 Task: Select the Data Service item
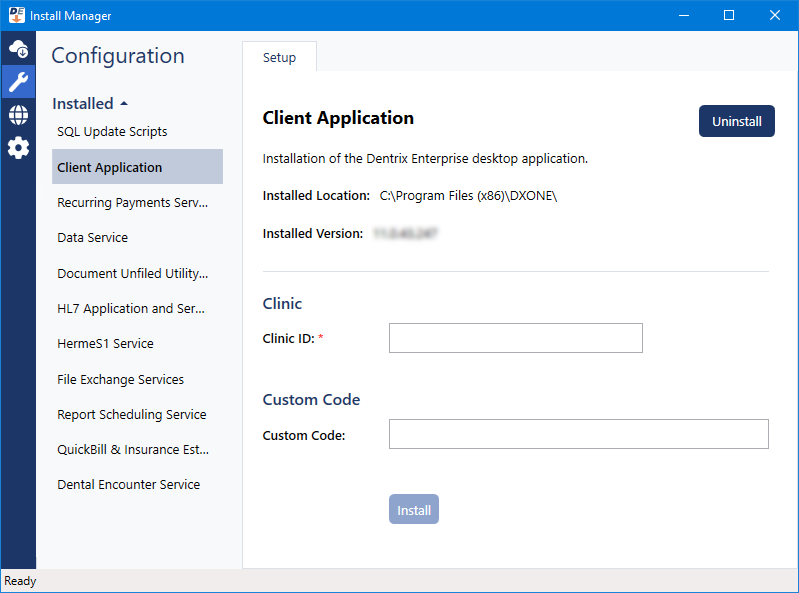pyautogui.click(x=93, y=238)
